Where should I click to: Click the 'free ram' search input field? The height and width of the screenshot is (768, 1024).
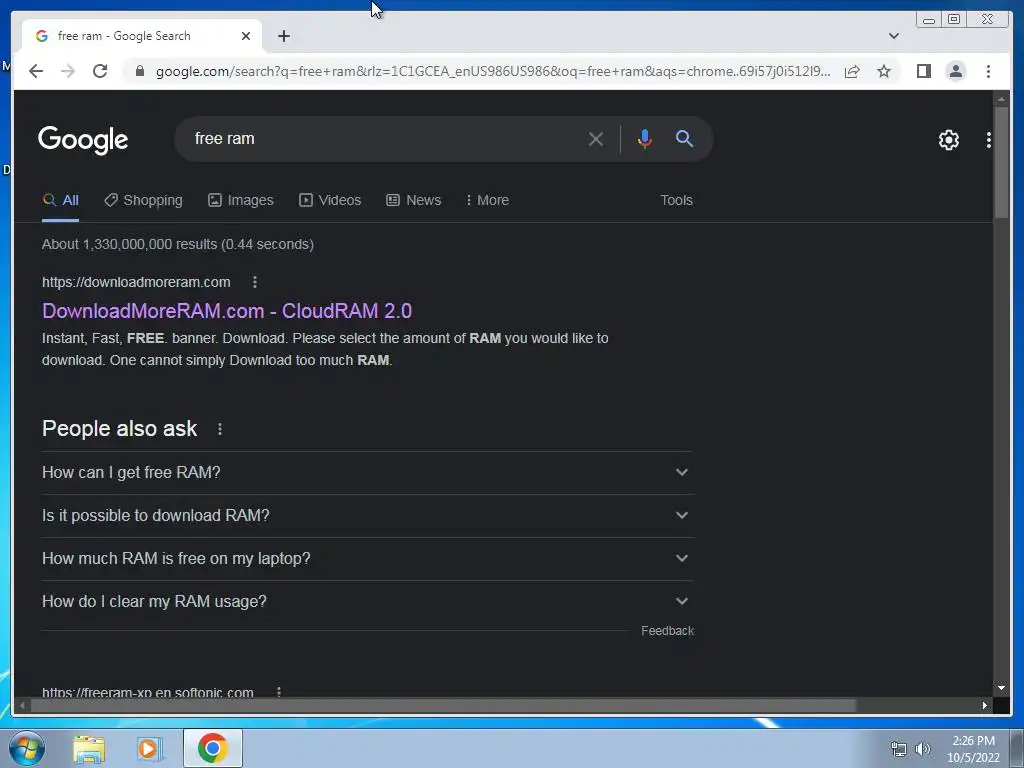tap(385, 138)
